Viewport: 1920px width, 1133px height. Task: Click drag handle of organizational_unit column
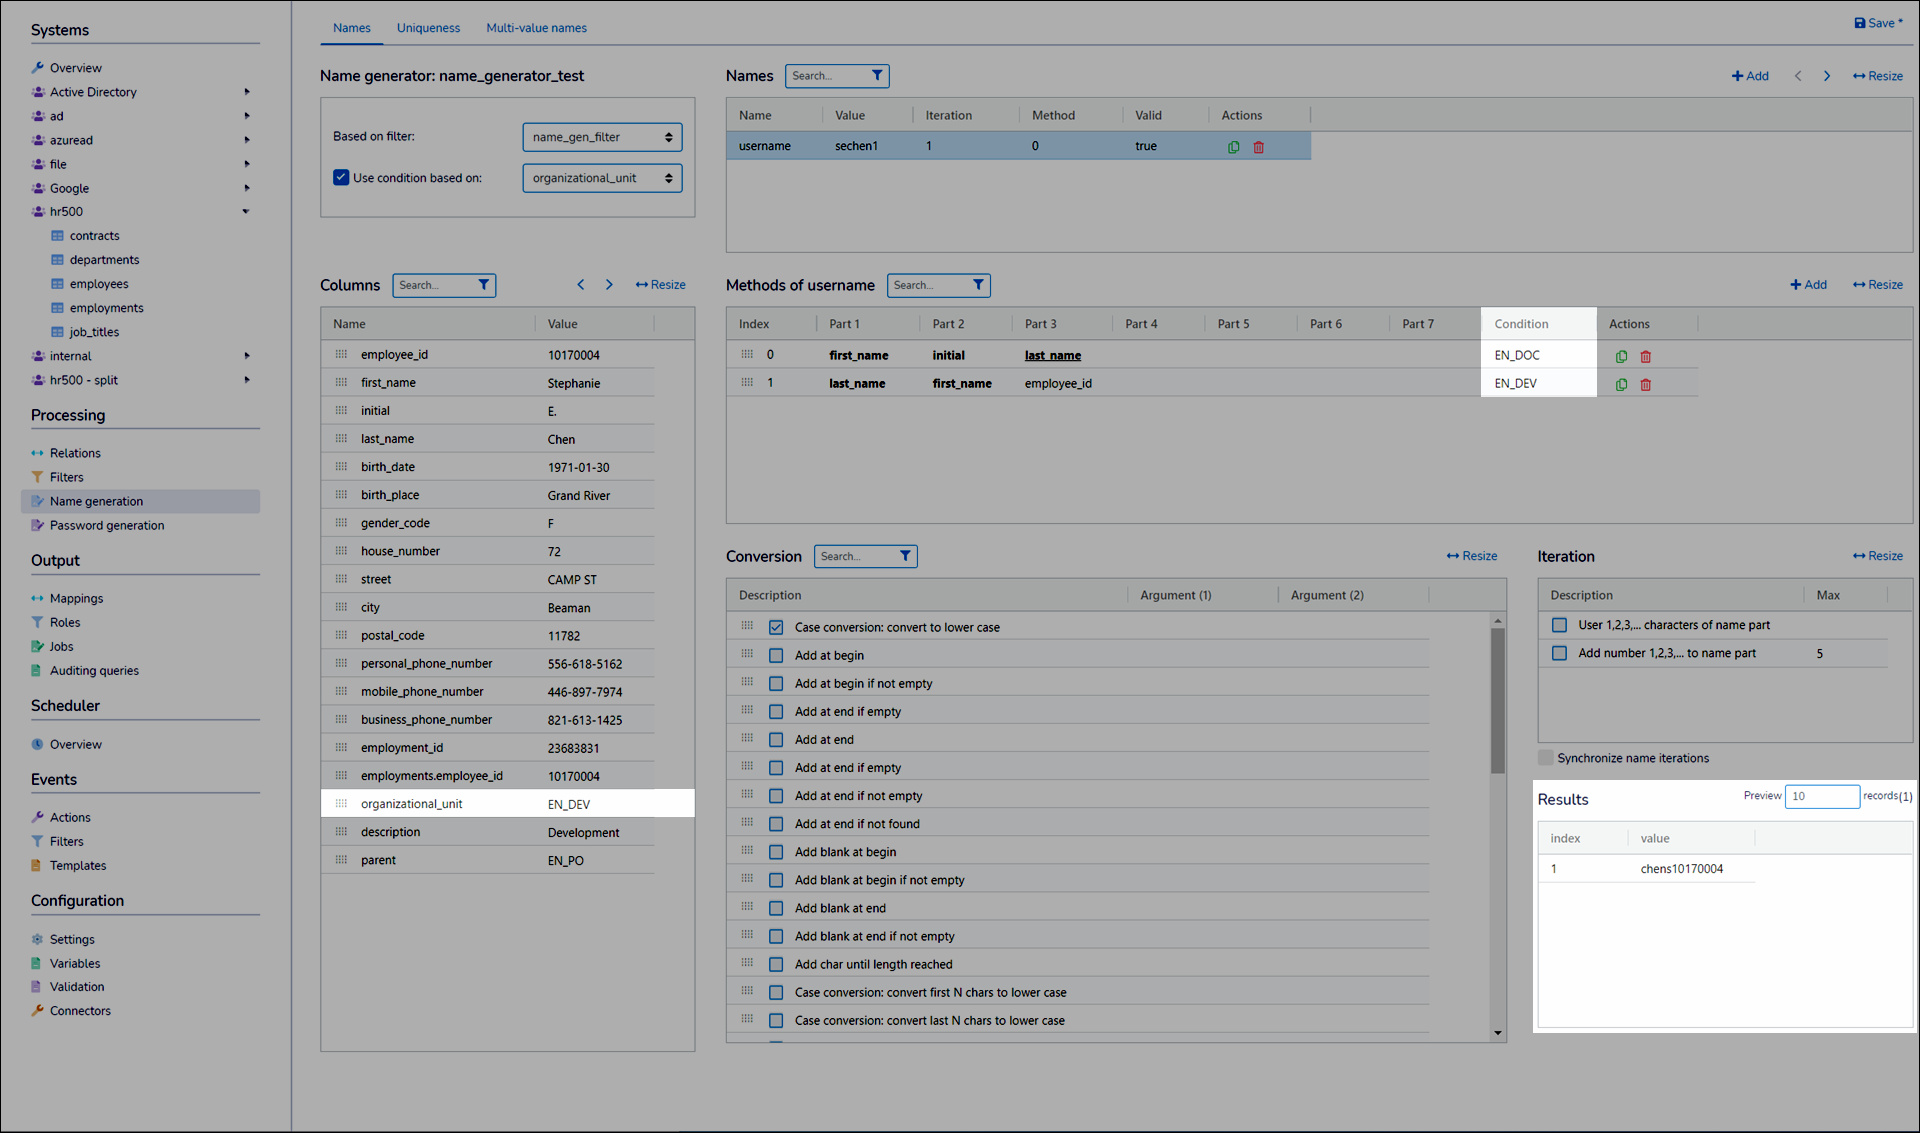341,804
